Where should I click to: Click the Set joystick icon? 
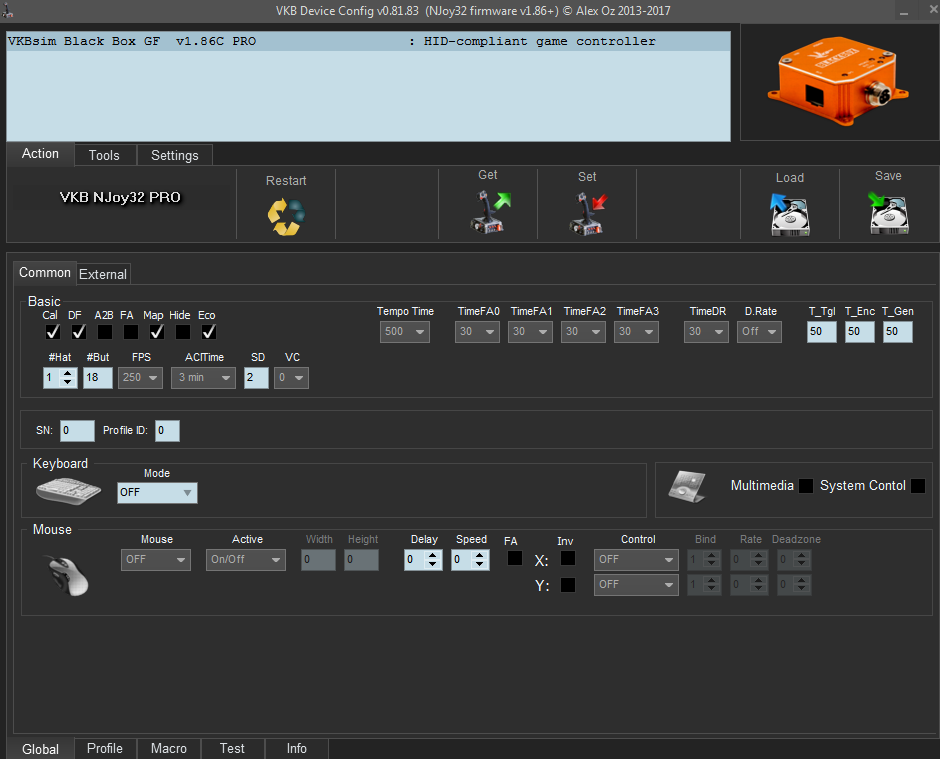click(588, 213)
